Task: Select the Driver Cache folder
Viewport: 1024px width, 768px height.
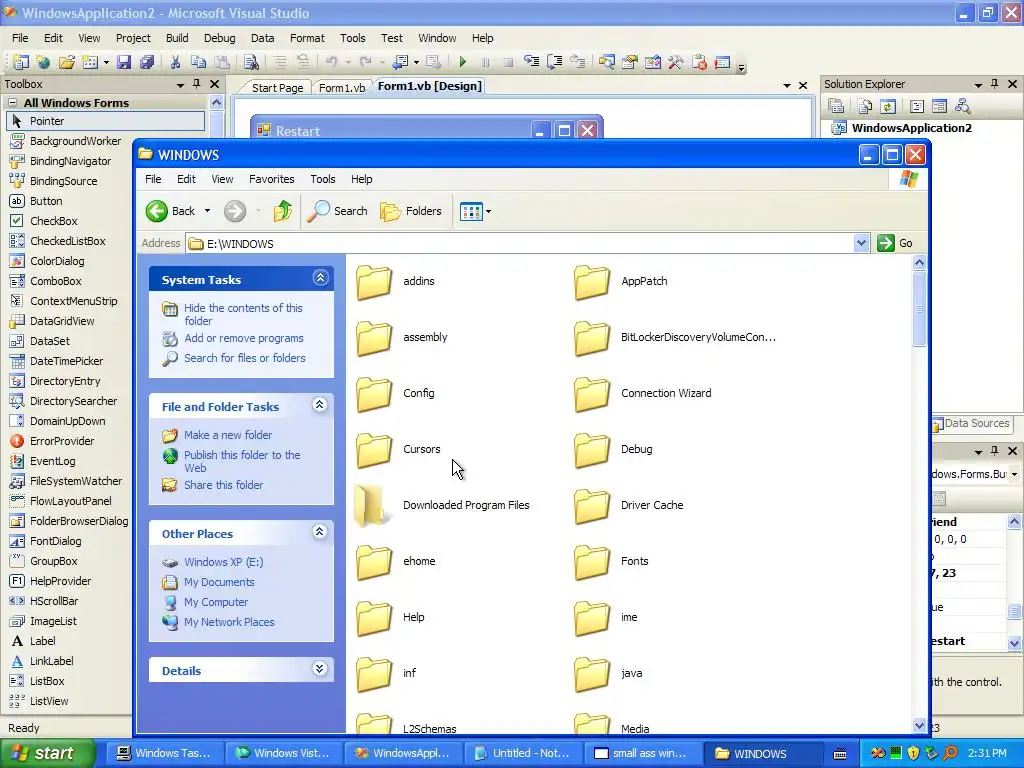Action: (629, 505)
